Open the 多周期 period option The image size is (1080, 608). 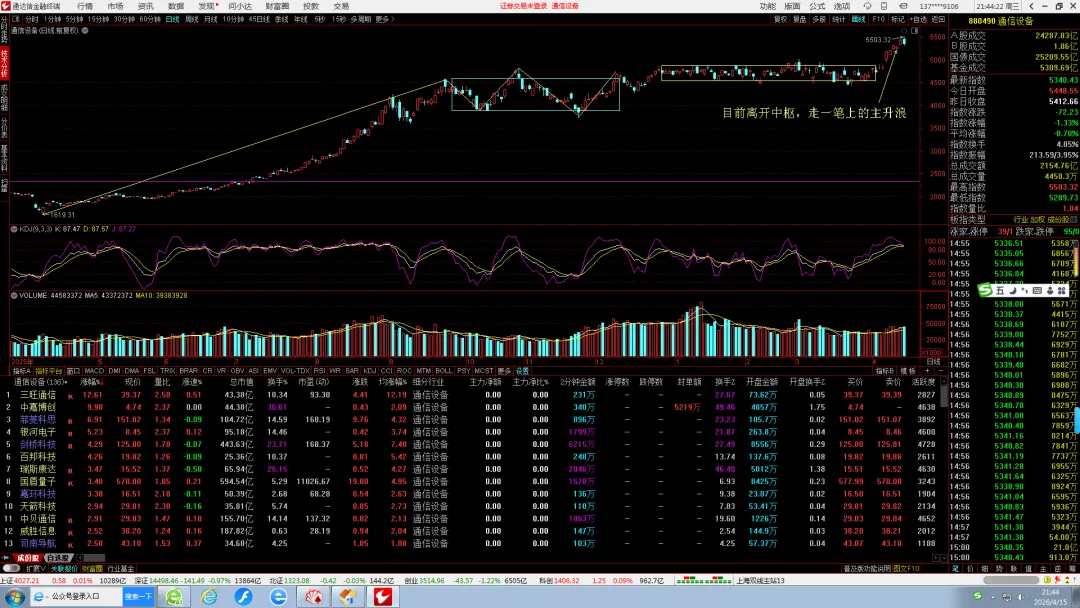[x=360, y=19]
